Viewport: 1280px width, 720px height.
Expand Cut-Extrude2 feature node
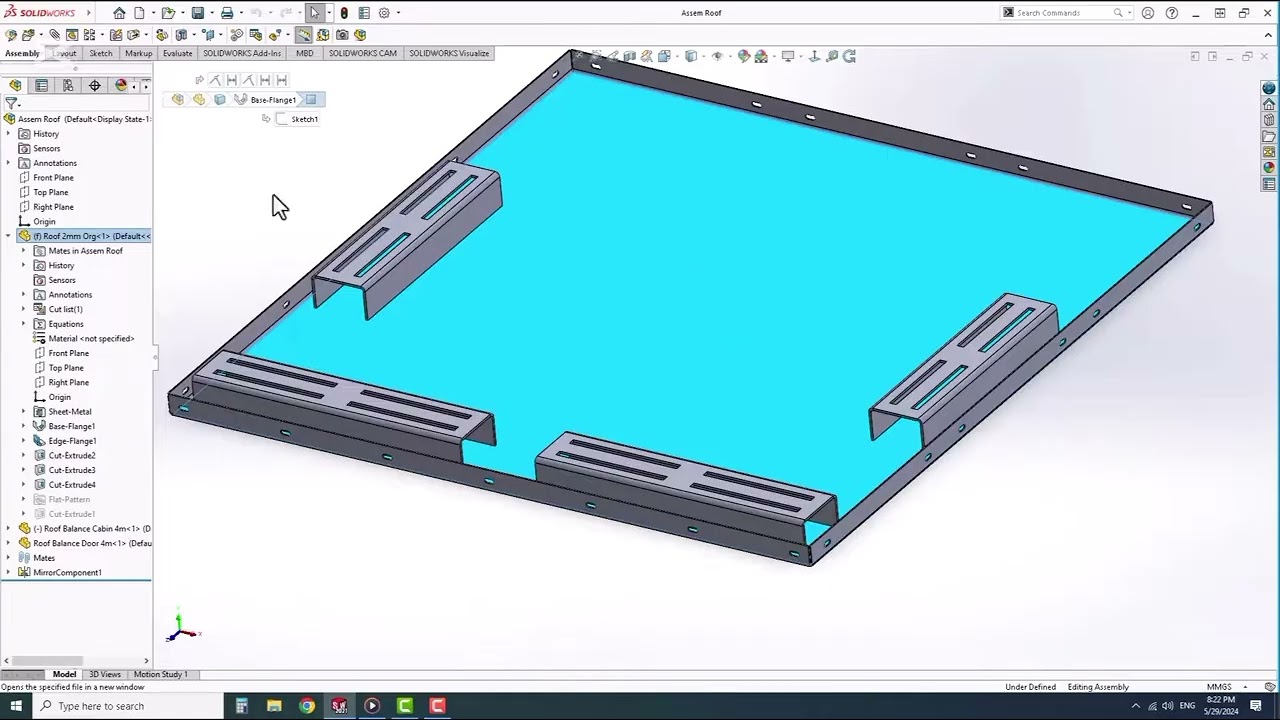pos(24,455)
